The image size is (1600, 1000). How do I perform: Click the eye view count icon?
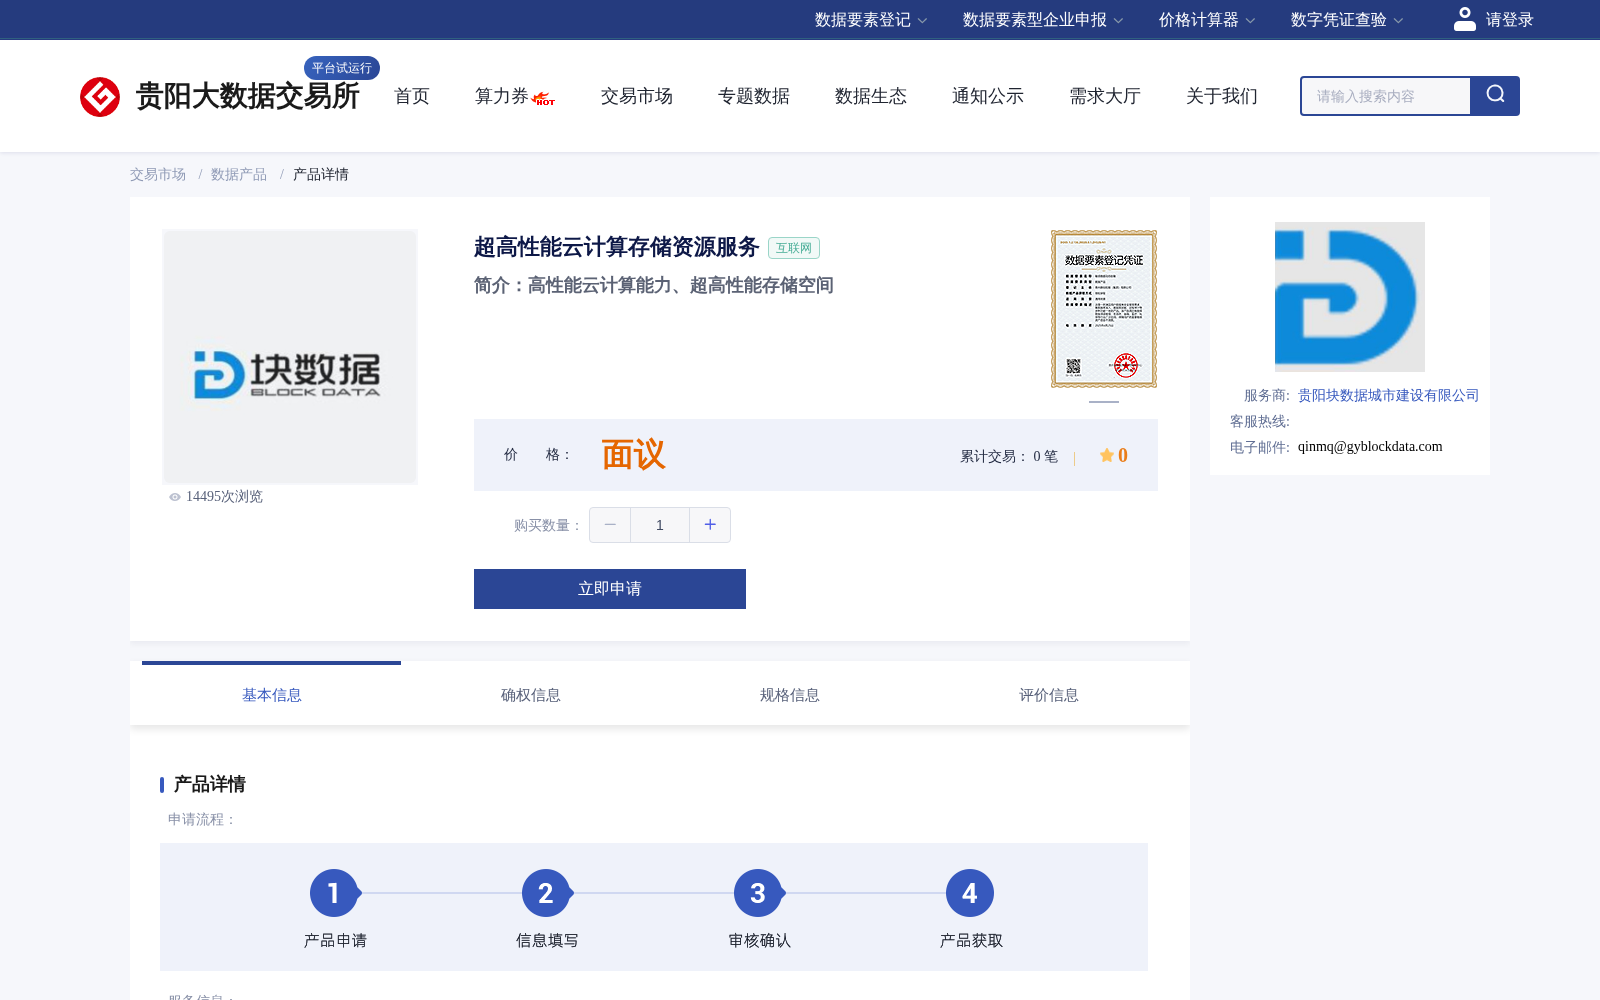(175, 497)
